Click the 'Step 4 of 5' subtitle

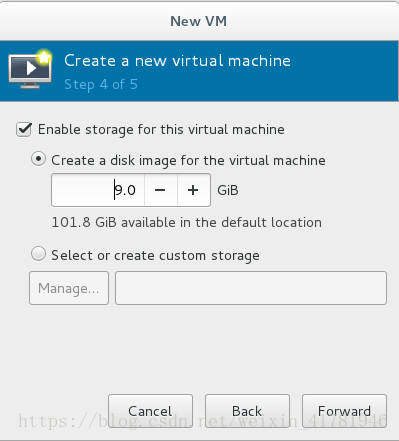coord(101,85)
